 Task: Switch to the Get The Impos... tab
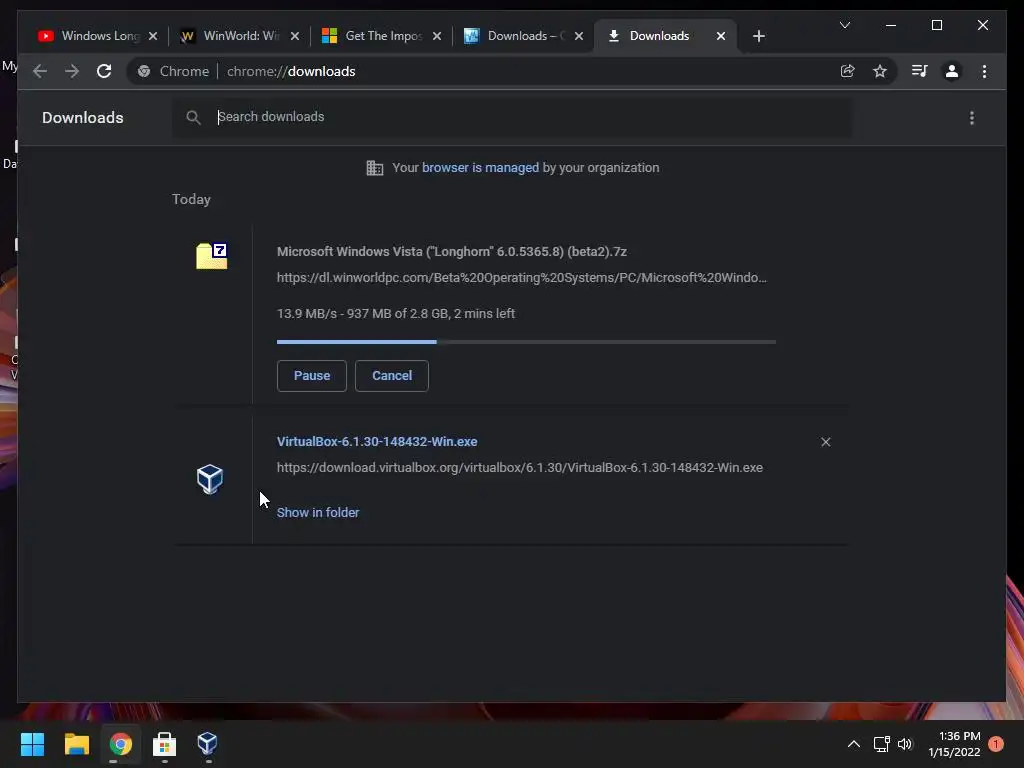pos(383,36)
